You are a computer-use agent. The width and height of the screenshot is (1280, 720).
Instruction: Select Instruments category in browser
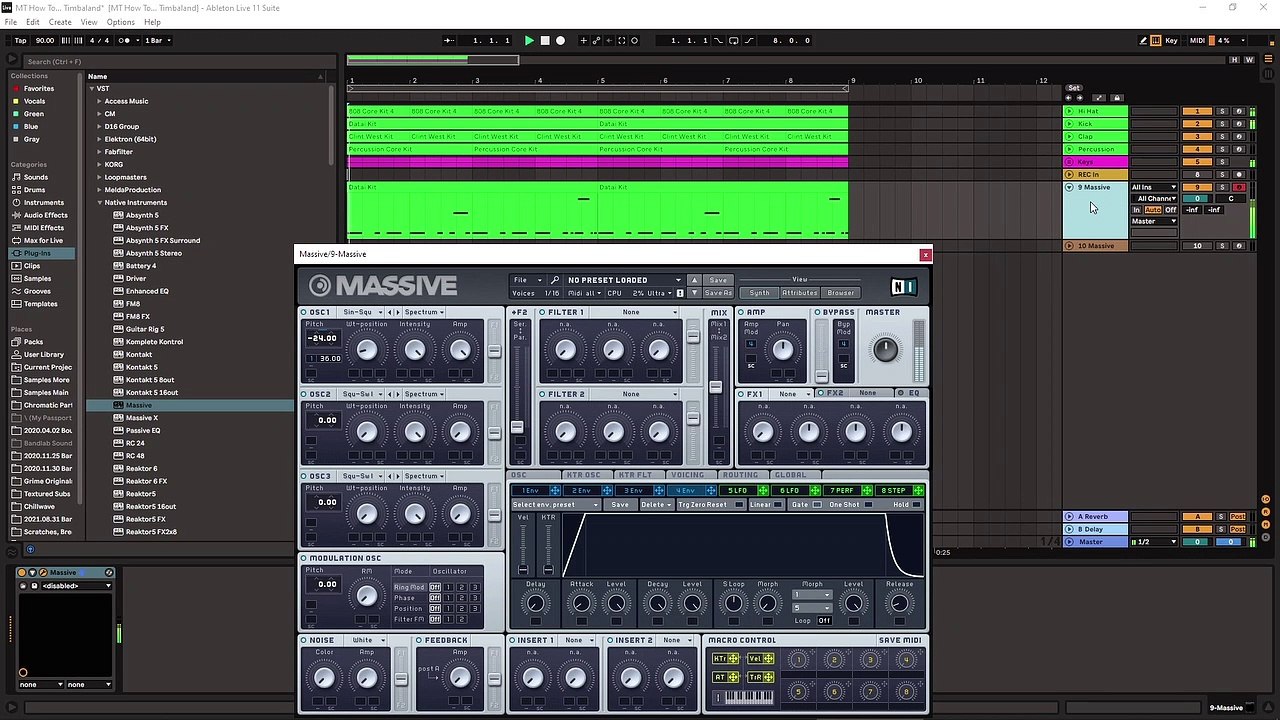click(x=43, y=203)
